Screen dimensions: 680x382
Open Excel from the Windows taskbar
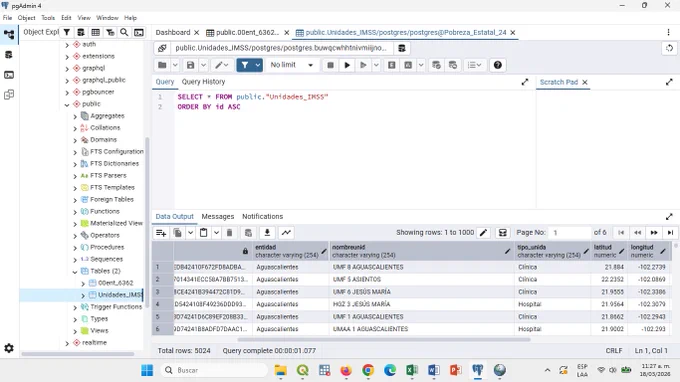coord(412,370)
